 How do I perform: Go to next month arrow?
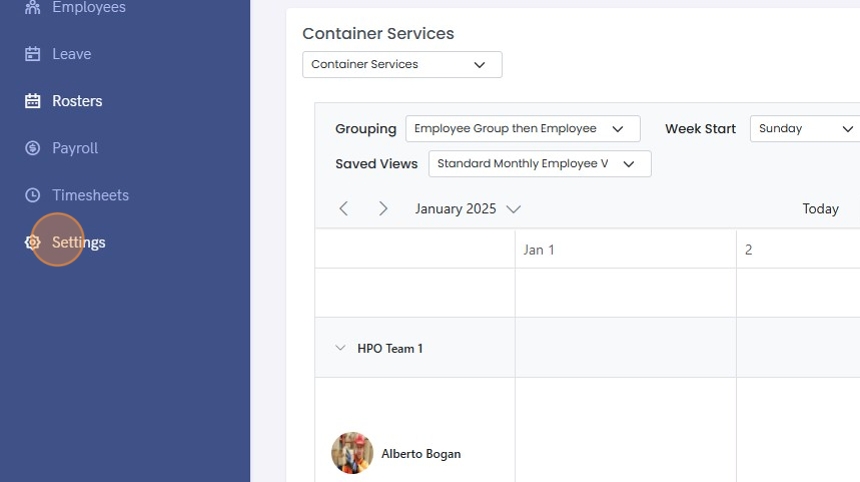point(383,209)
